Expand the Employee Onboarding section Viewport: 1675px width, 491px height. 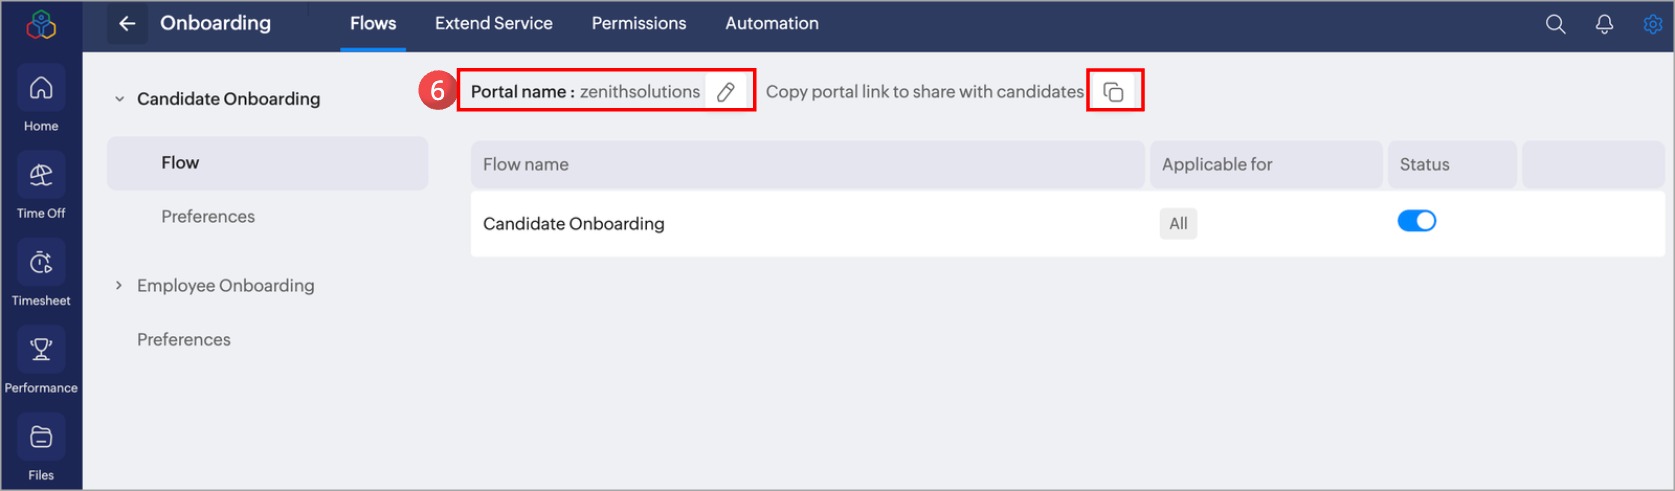(119, 286)
